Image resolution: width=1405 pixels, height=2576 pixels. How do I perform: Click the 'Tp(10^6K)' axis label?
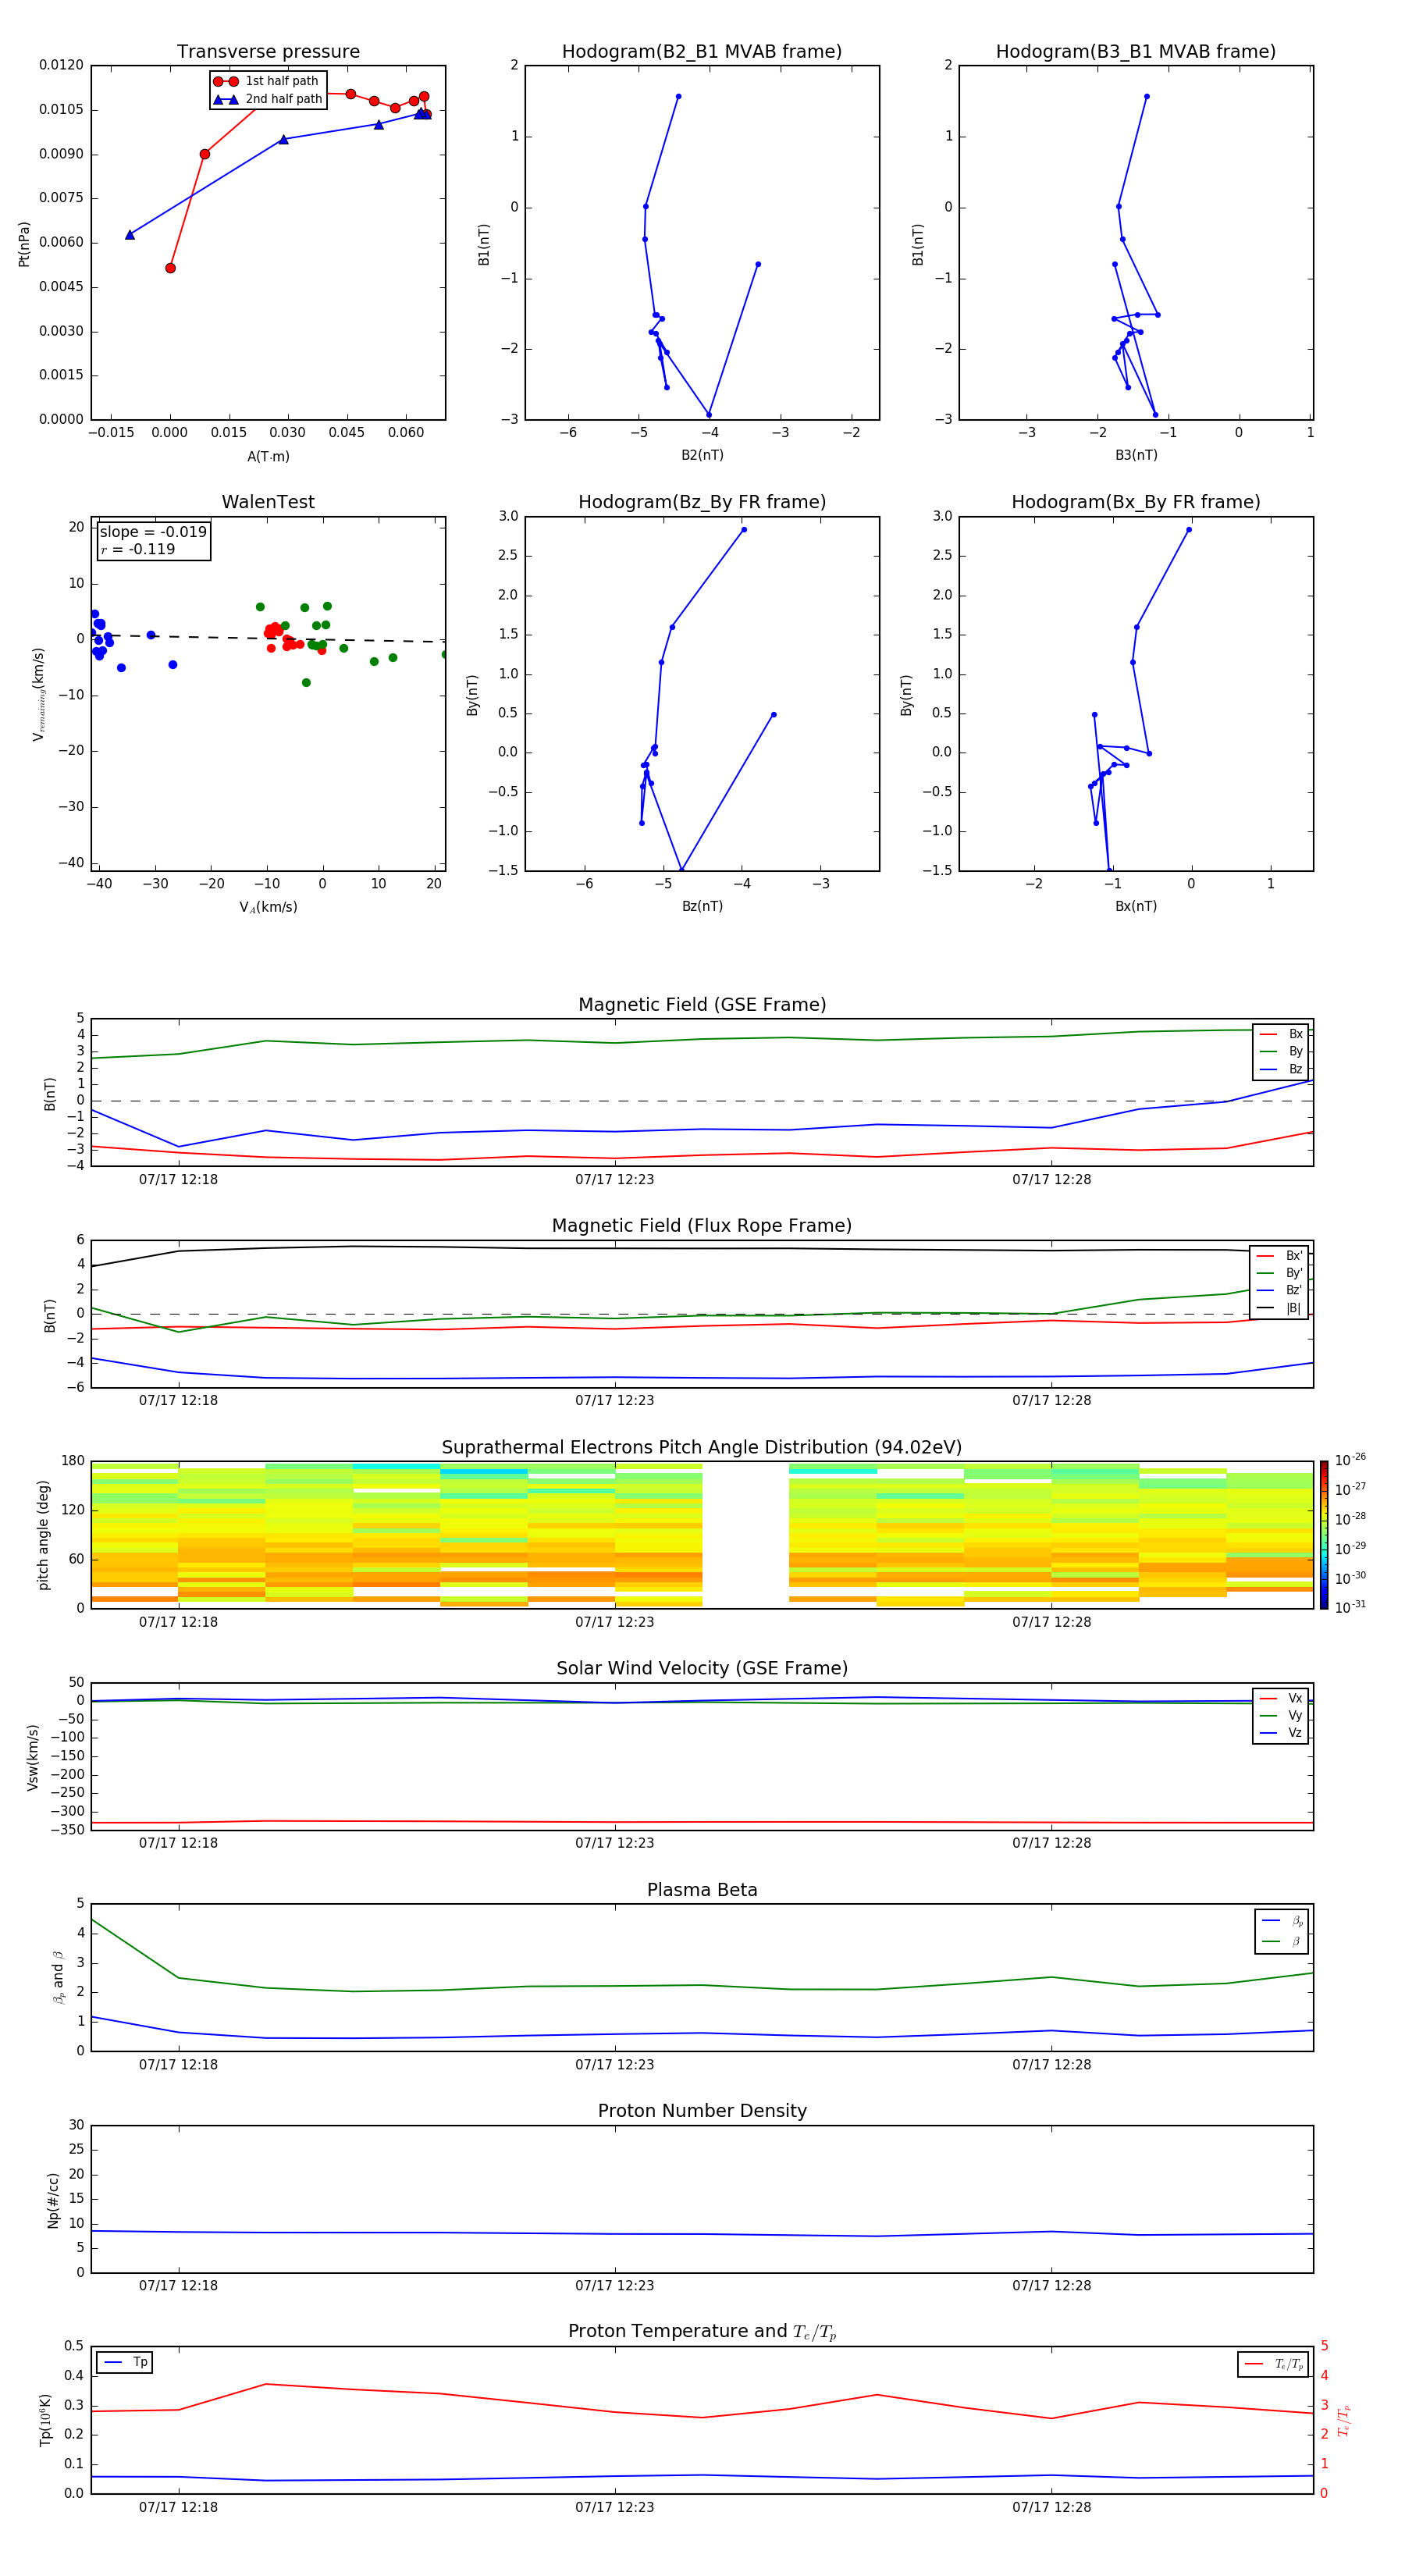pyautogui.click(x=45, y=2420)
